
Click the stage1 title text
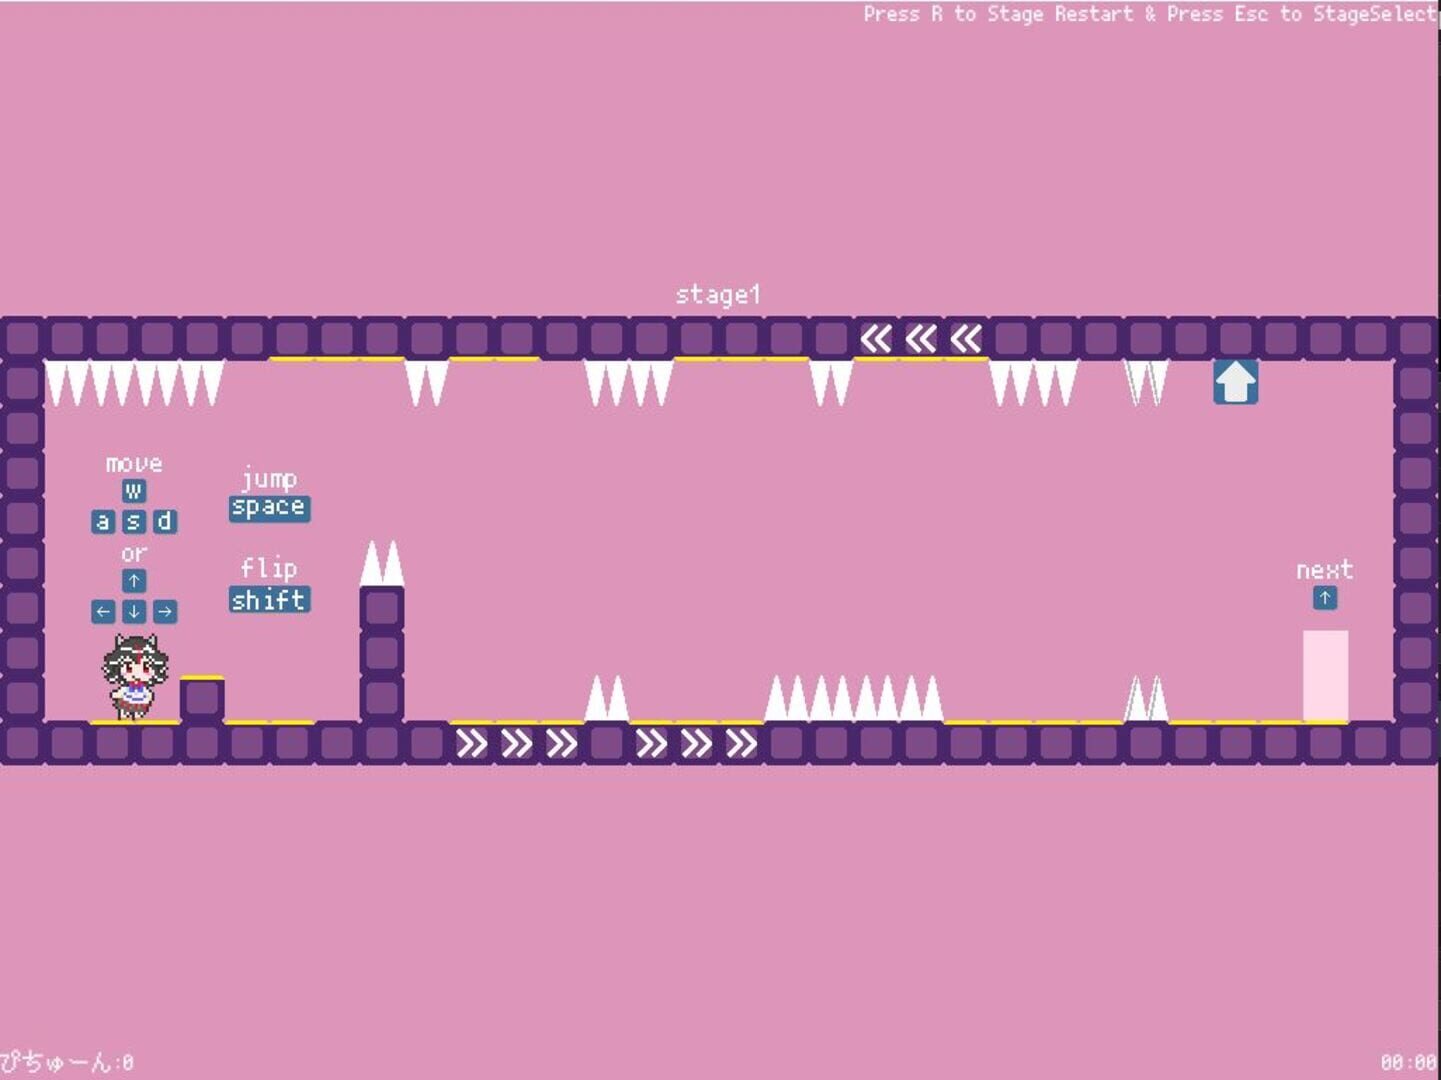tap(717, 295)
